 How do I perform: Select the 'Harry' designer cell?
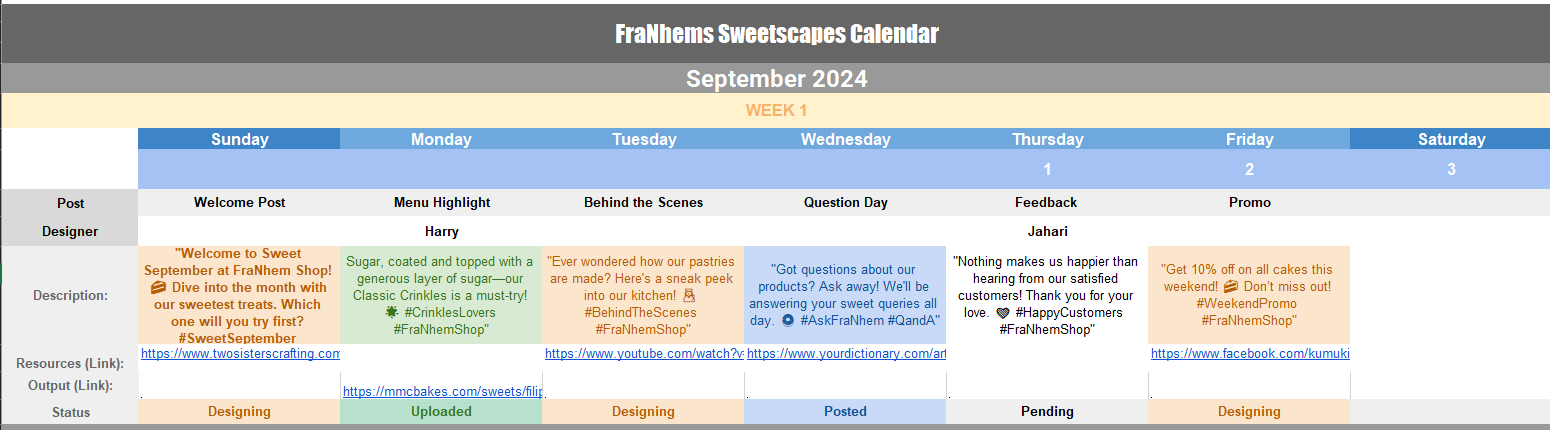442,232
